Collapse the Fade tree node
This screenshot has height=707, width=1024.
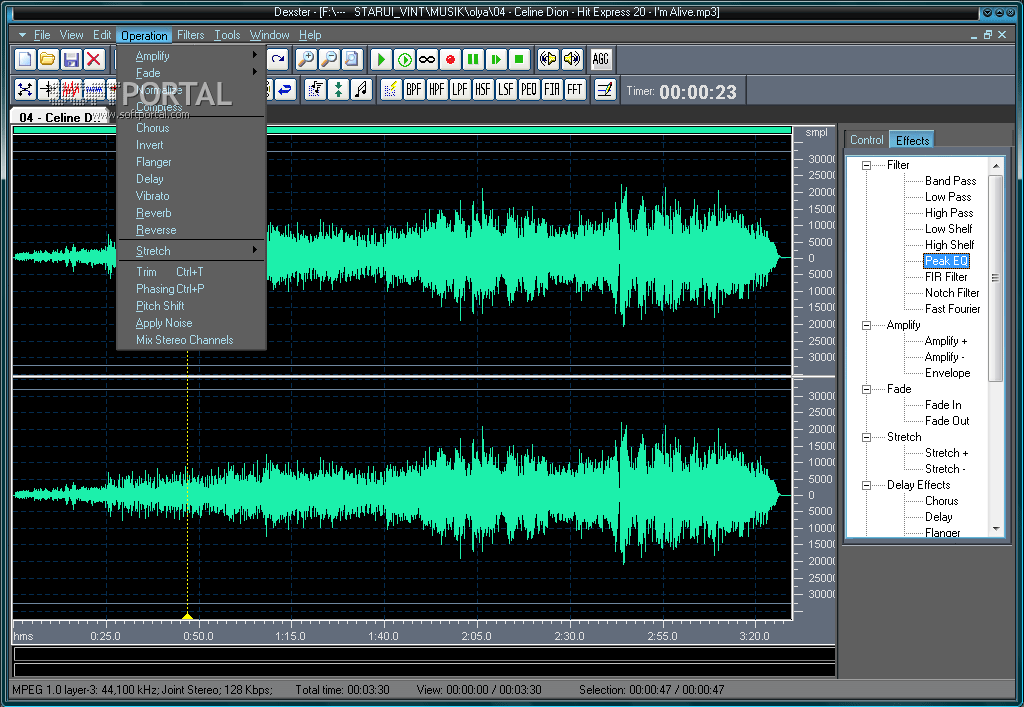[x=866, y=389]
